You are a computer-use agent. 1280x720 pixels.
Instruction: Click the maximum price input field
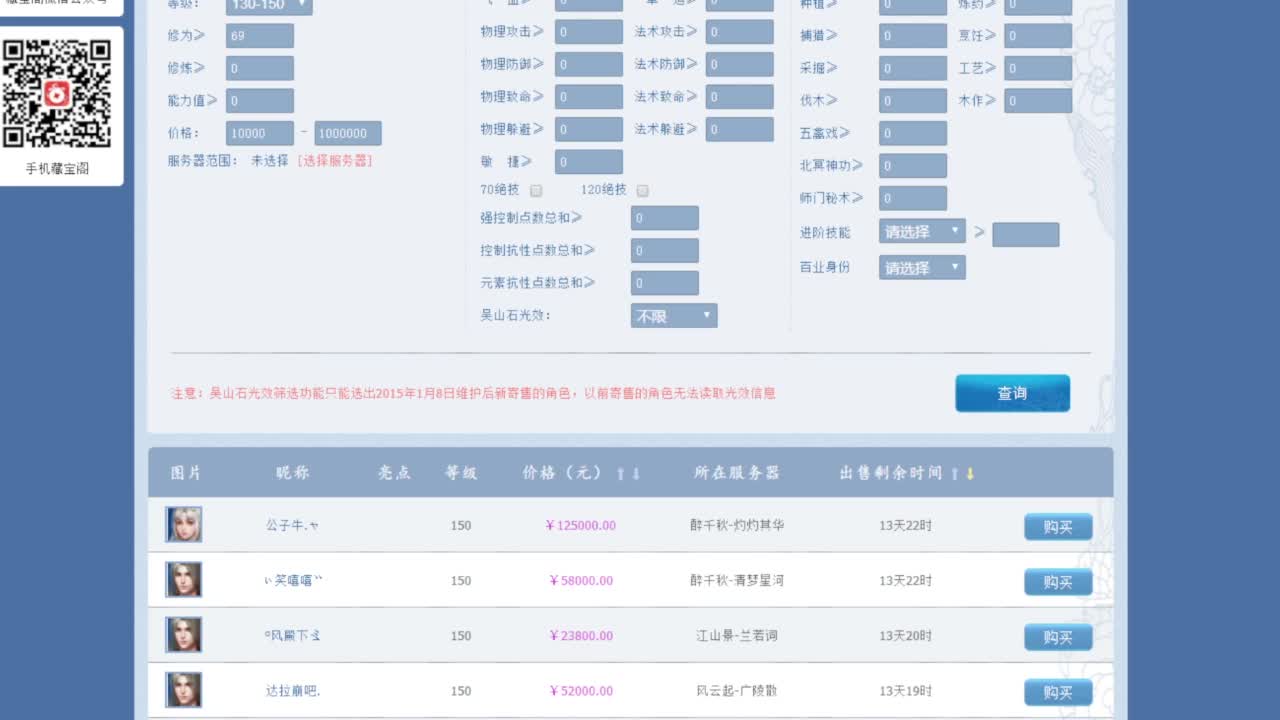click(x=348, y=133)
